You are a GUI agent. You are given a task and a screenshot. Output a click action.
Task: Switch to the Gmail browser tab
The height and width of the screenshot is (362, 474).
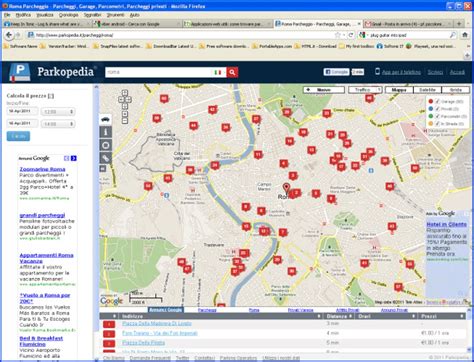[408, 24]
